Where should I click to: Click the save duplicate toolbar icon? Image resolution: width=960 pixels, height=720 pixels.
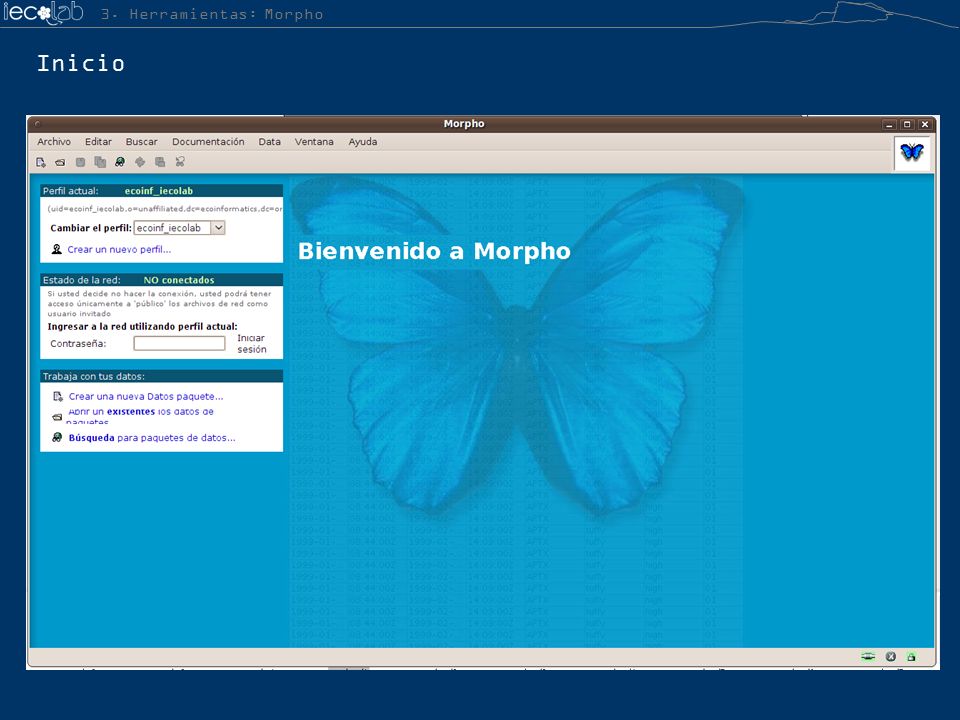coord(100,162)
